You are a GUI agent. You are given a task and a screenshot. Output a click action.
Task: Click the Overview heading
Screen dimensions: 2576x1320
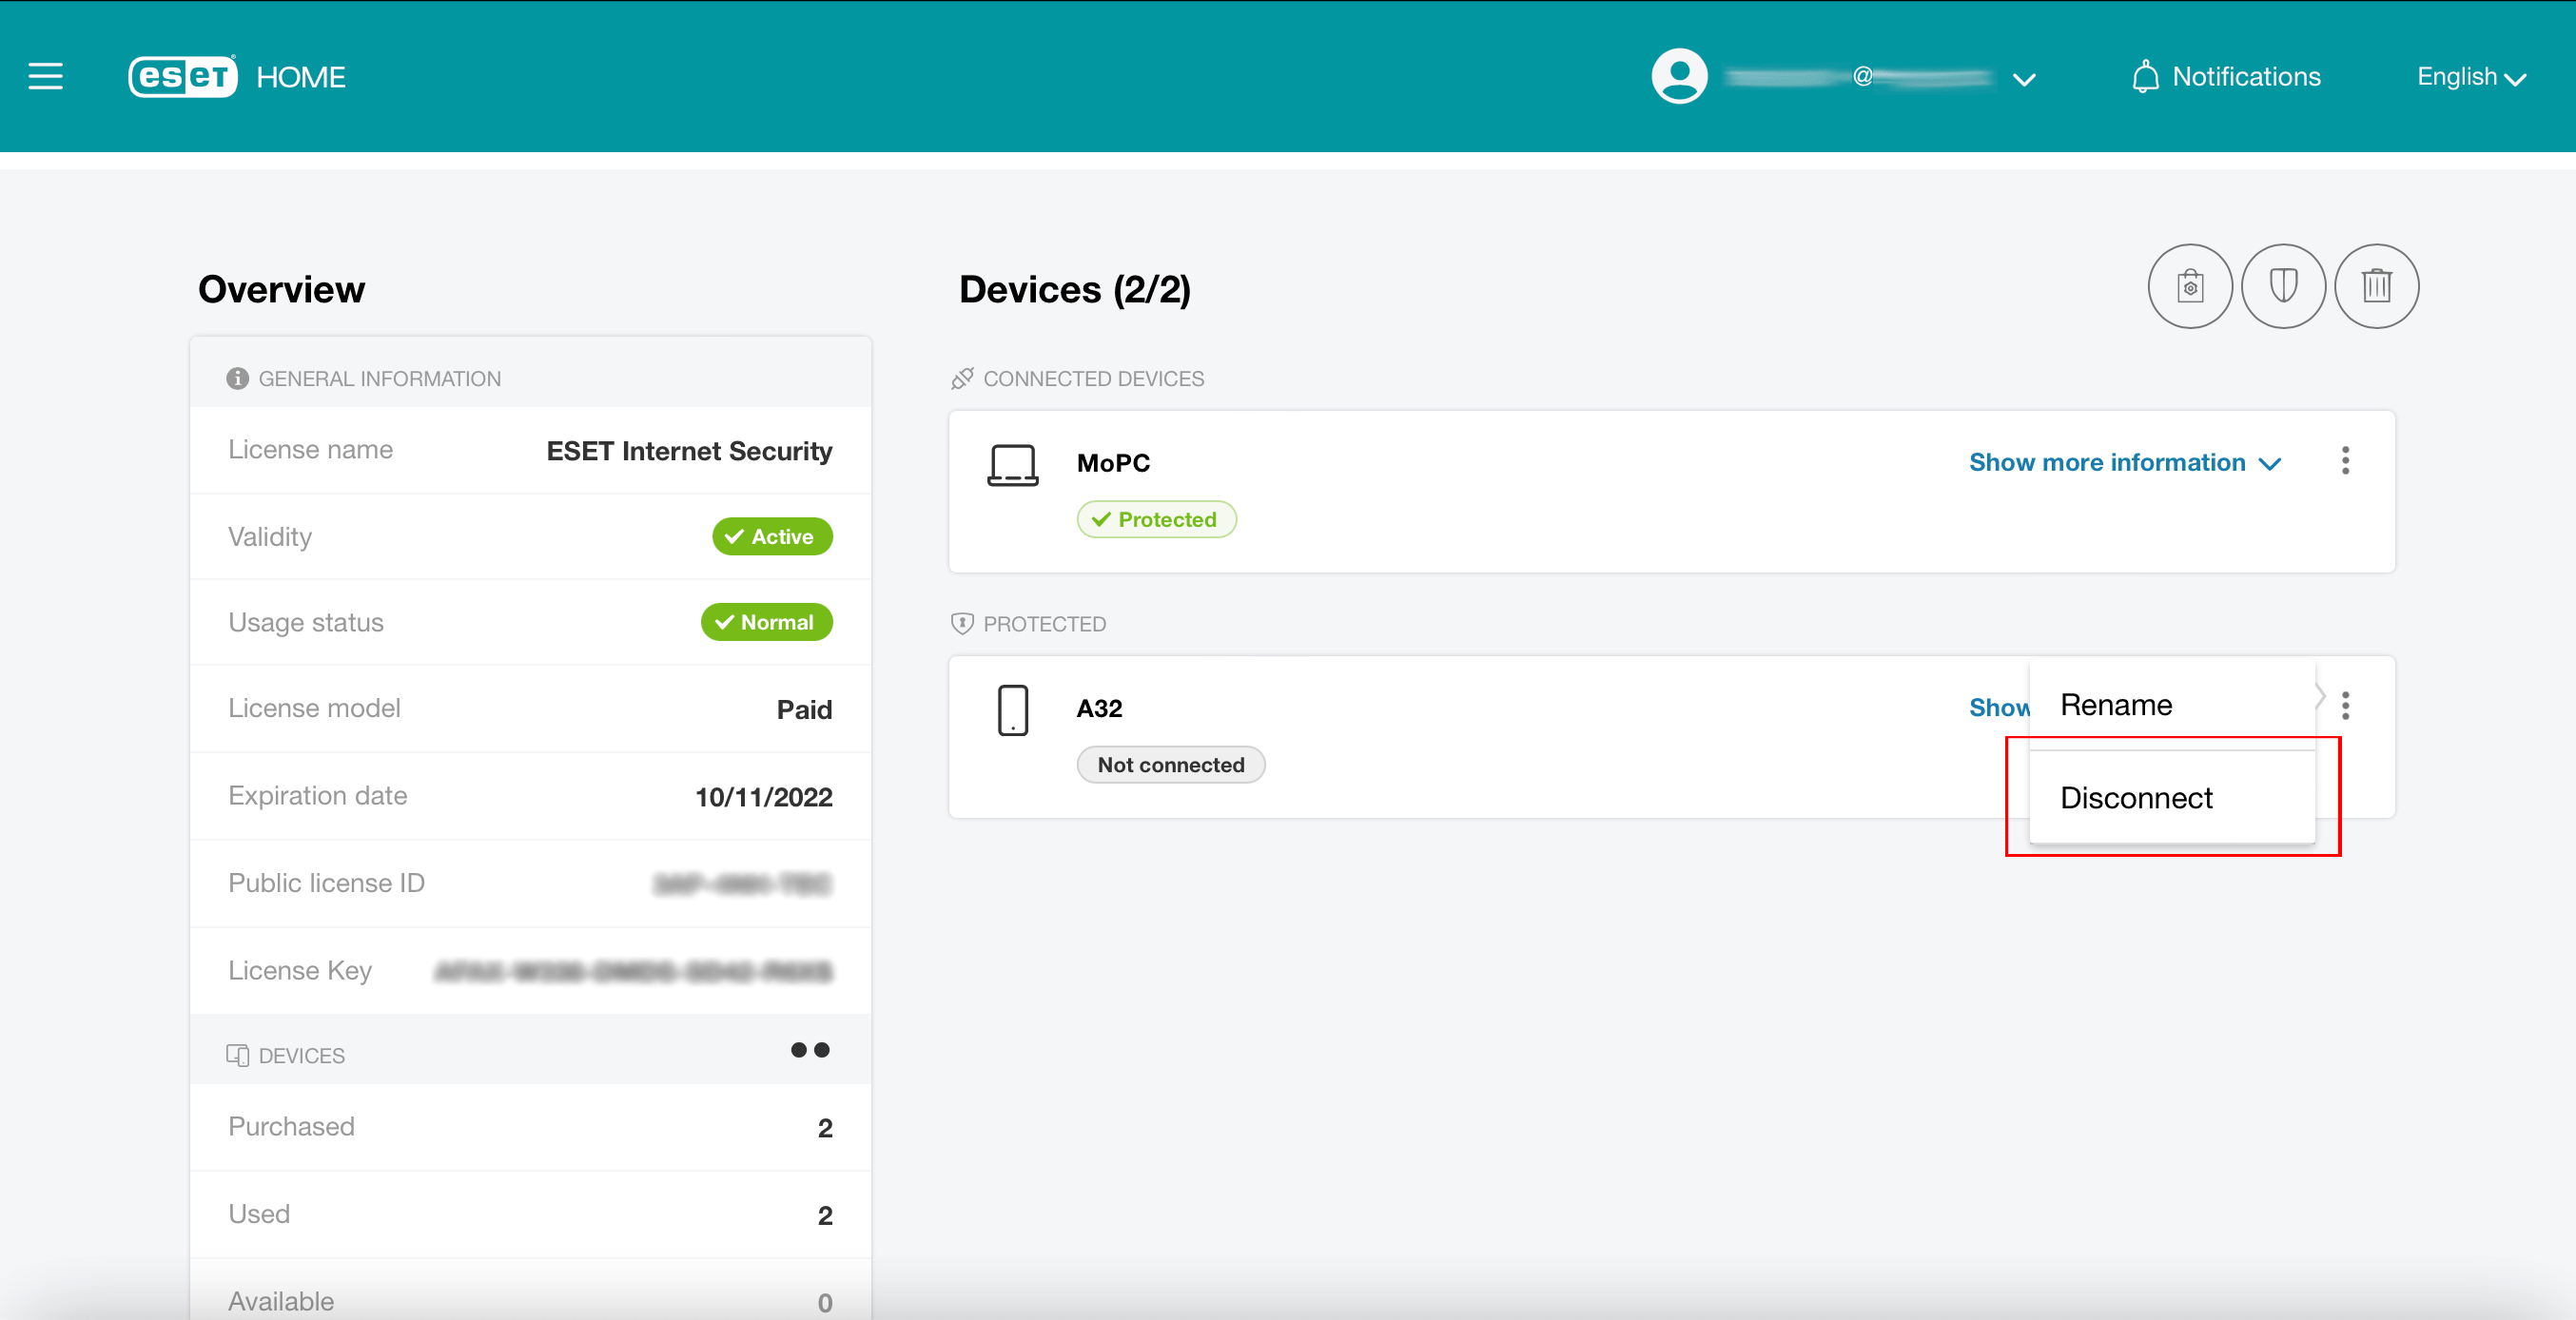[x=281, y=289]
